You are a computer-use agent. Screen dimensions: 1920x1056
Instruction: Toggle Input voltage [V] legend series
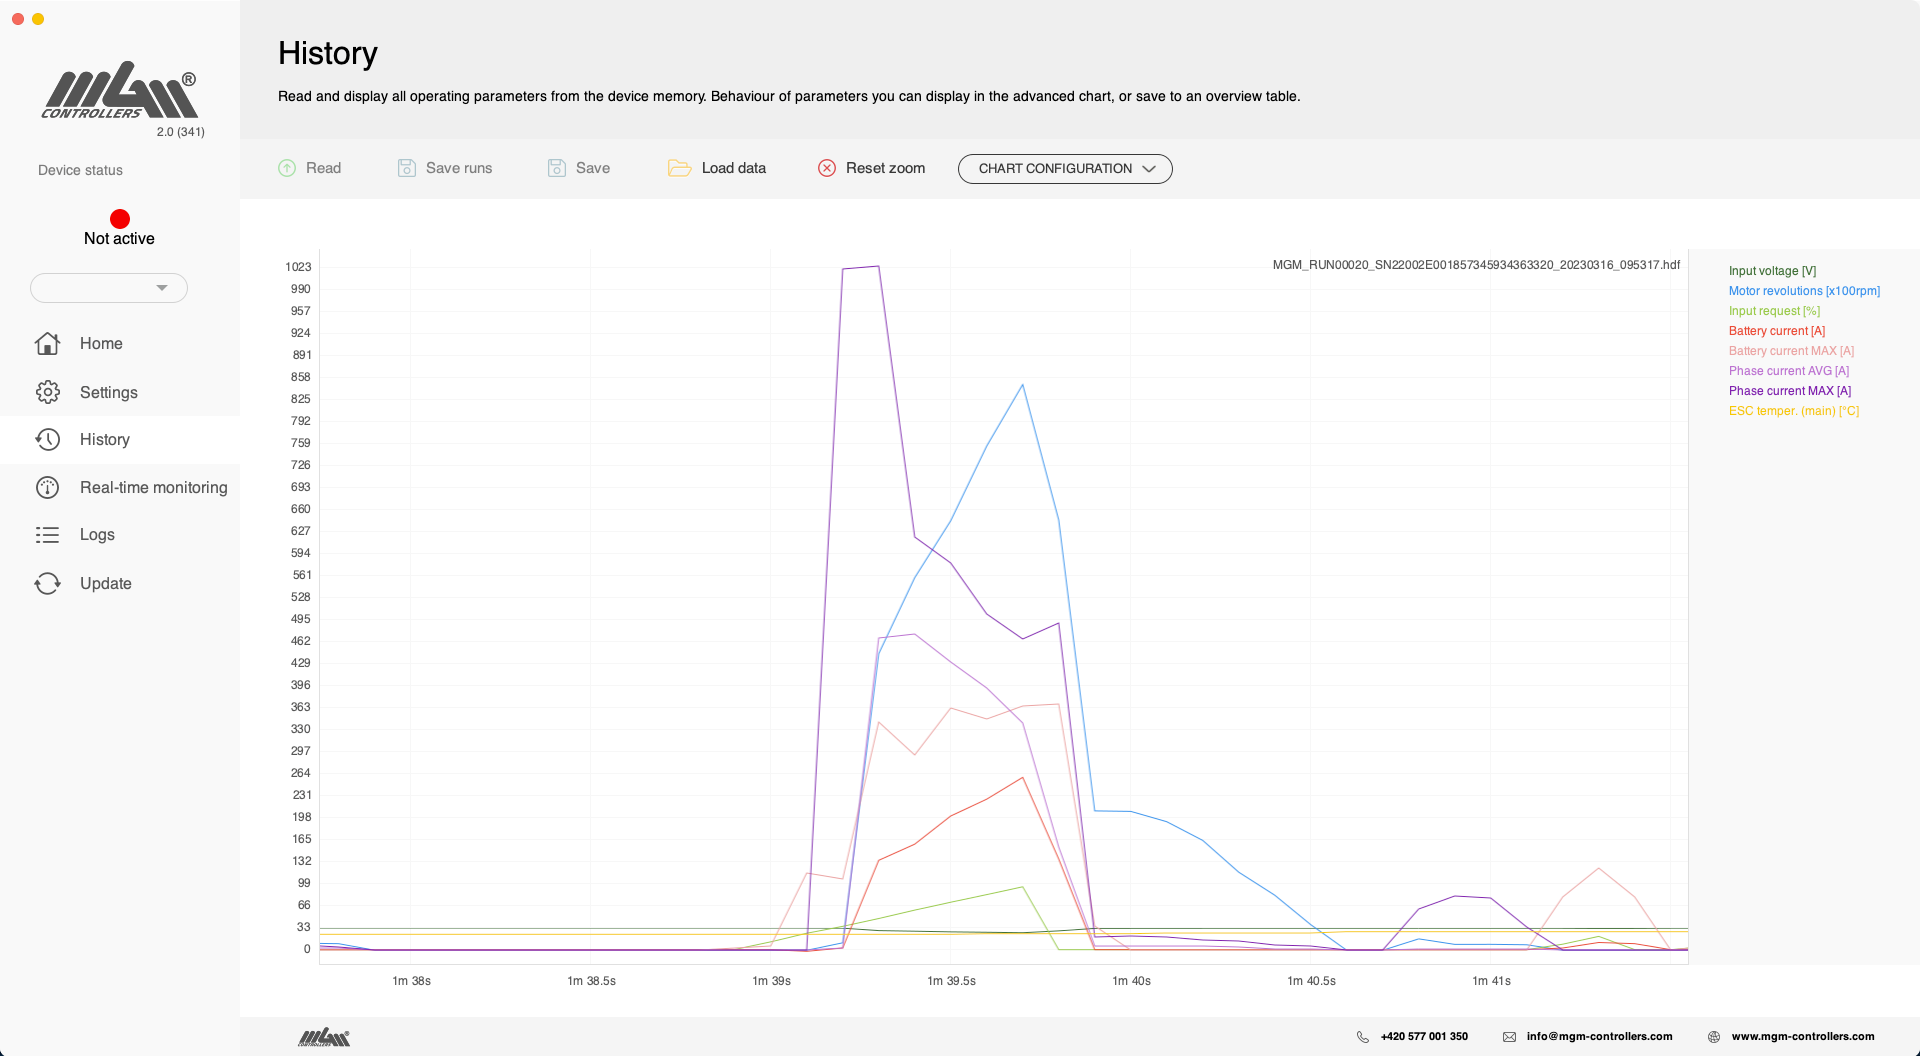pyautogui.click(x=1772, y=271)
